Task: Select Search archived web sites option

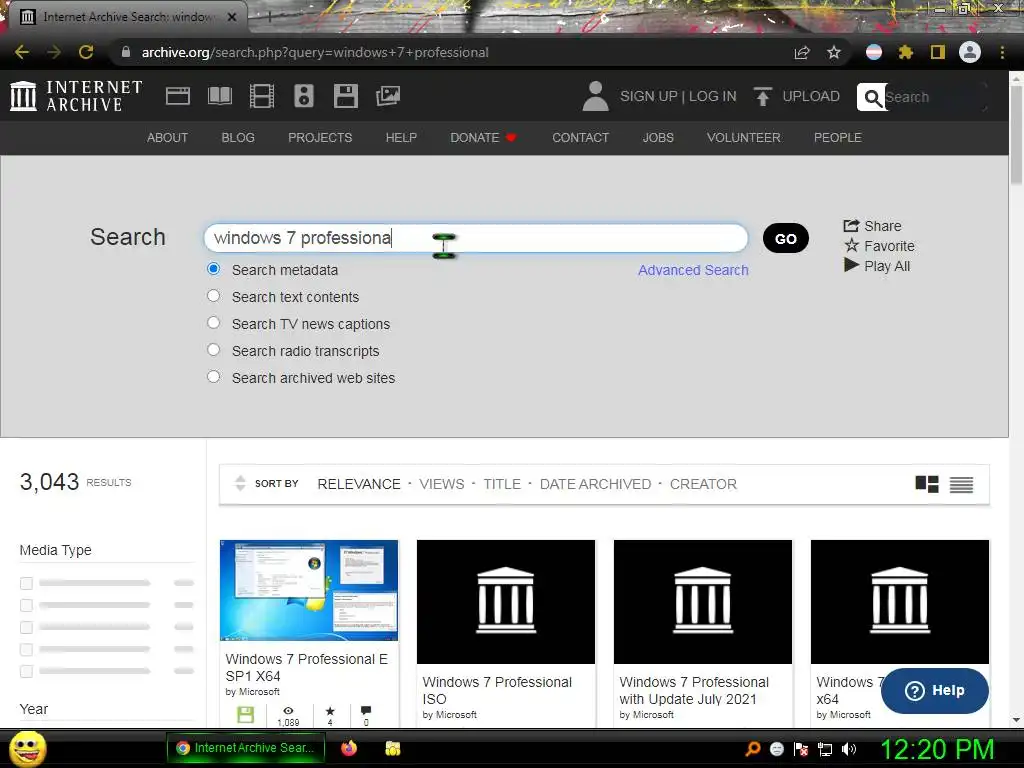Action: tap(214, 377)
